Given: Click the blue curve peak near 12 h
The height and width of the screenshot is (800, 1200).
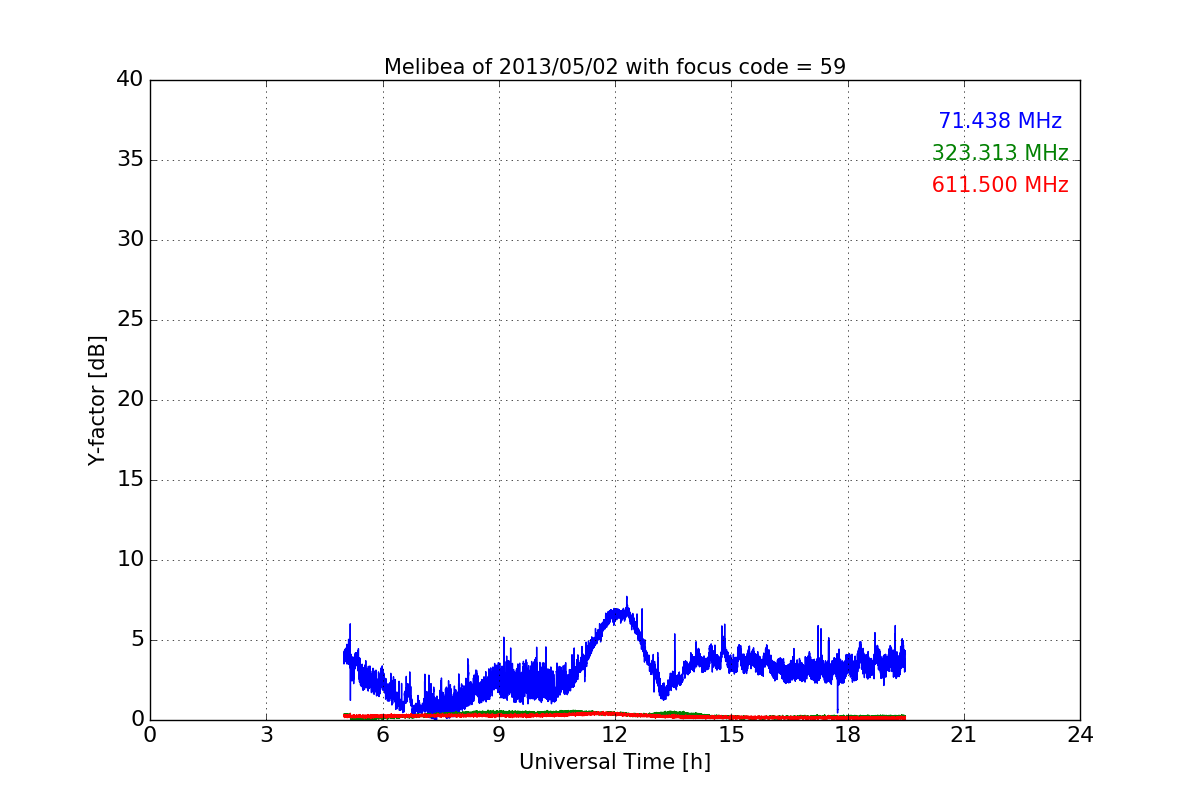Looking at the screenshot, I should [626, 604].
